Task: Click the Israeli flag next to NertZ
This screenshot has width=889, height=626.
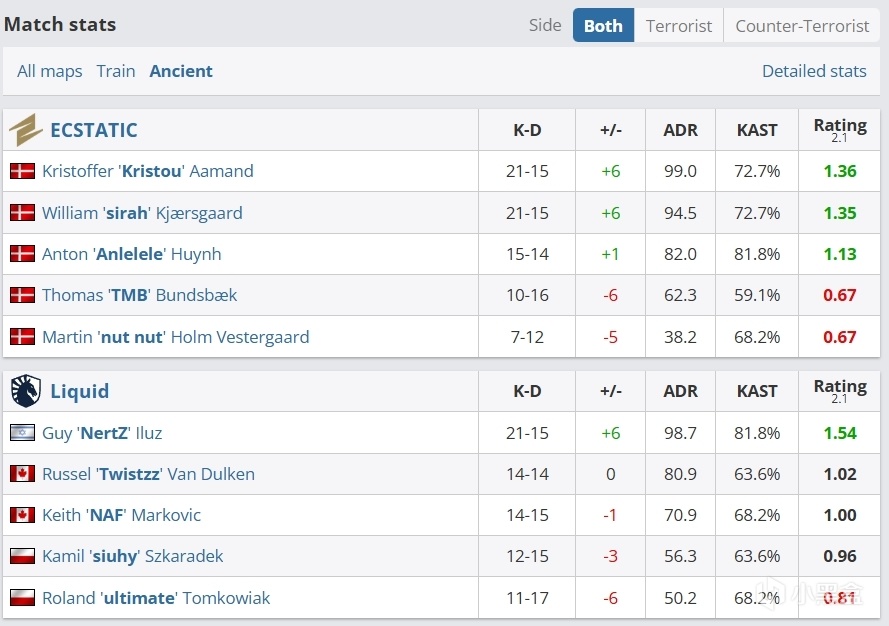Action: point(22,433)
